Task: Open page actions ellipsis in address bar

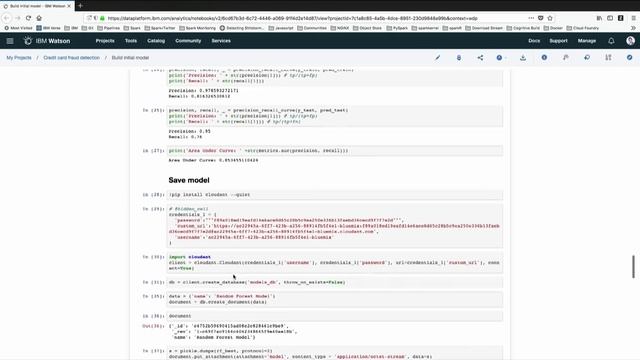Action: click(x=531, y=18)
